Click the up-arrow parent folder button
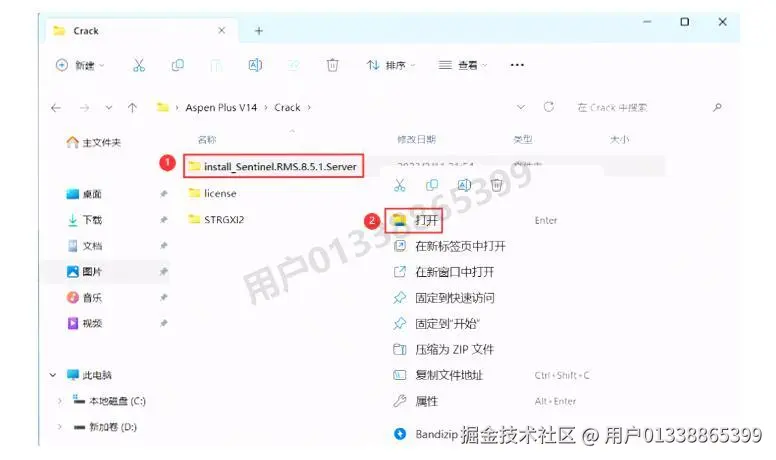The image size is (776, 460). click(132, 107)
